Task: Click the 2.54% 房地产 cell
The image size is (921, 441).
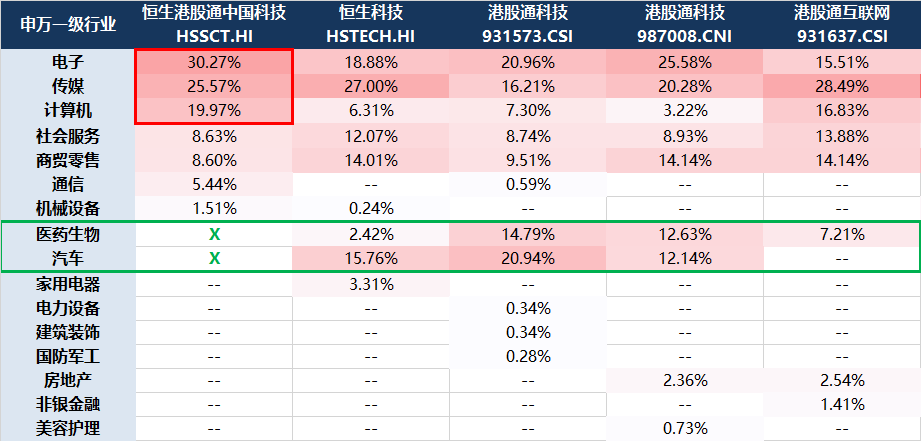Action: [x=841, y=380]
